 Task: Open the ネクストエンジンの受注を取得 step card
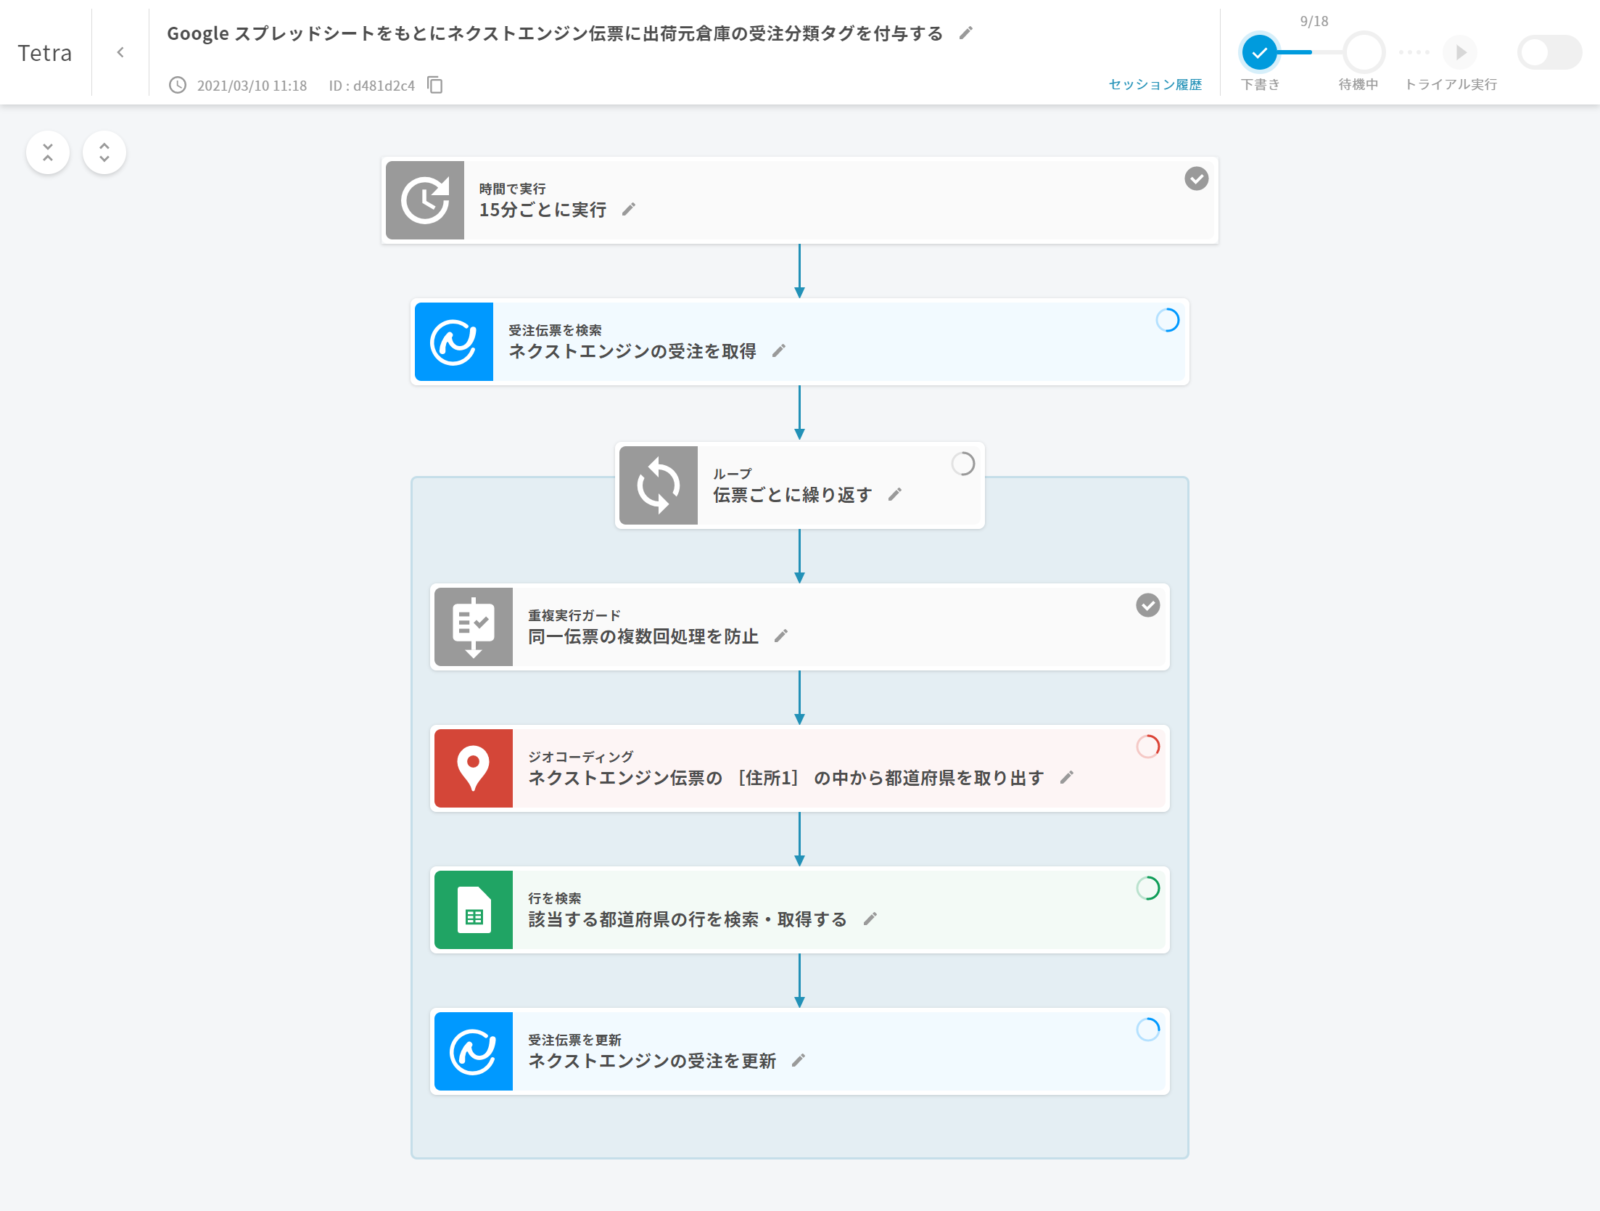(800, 342)
